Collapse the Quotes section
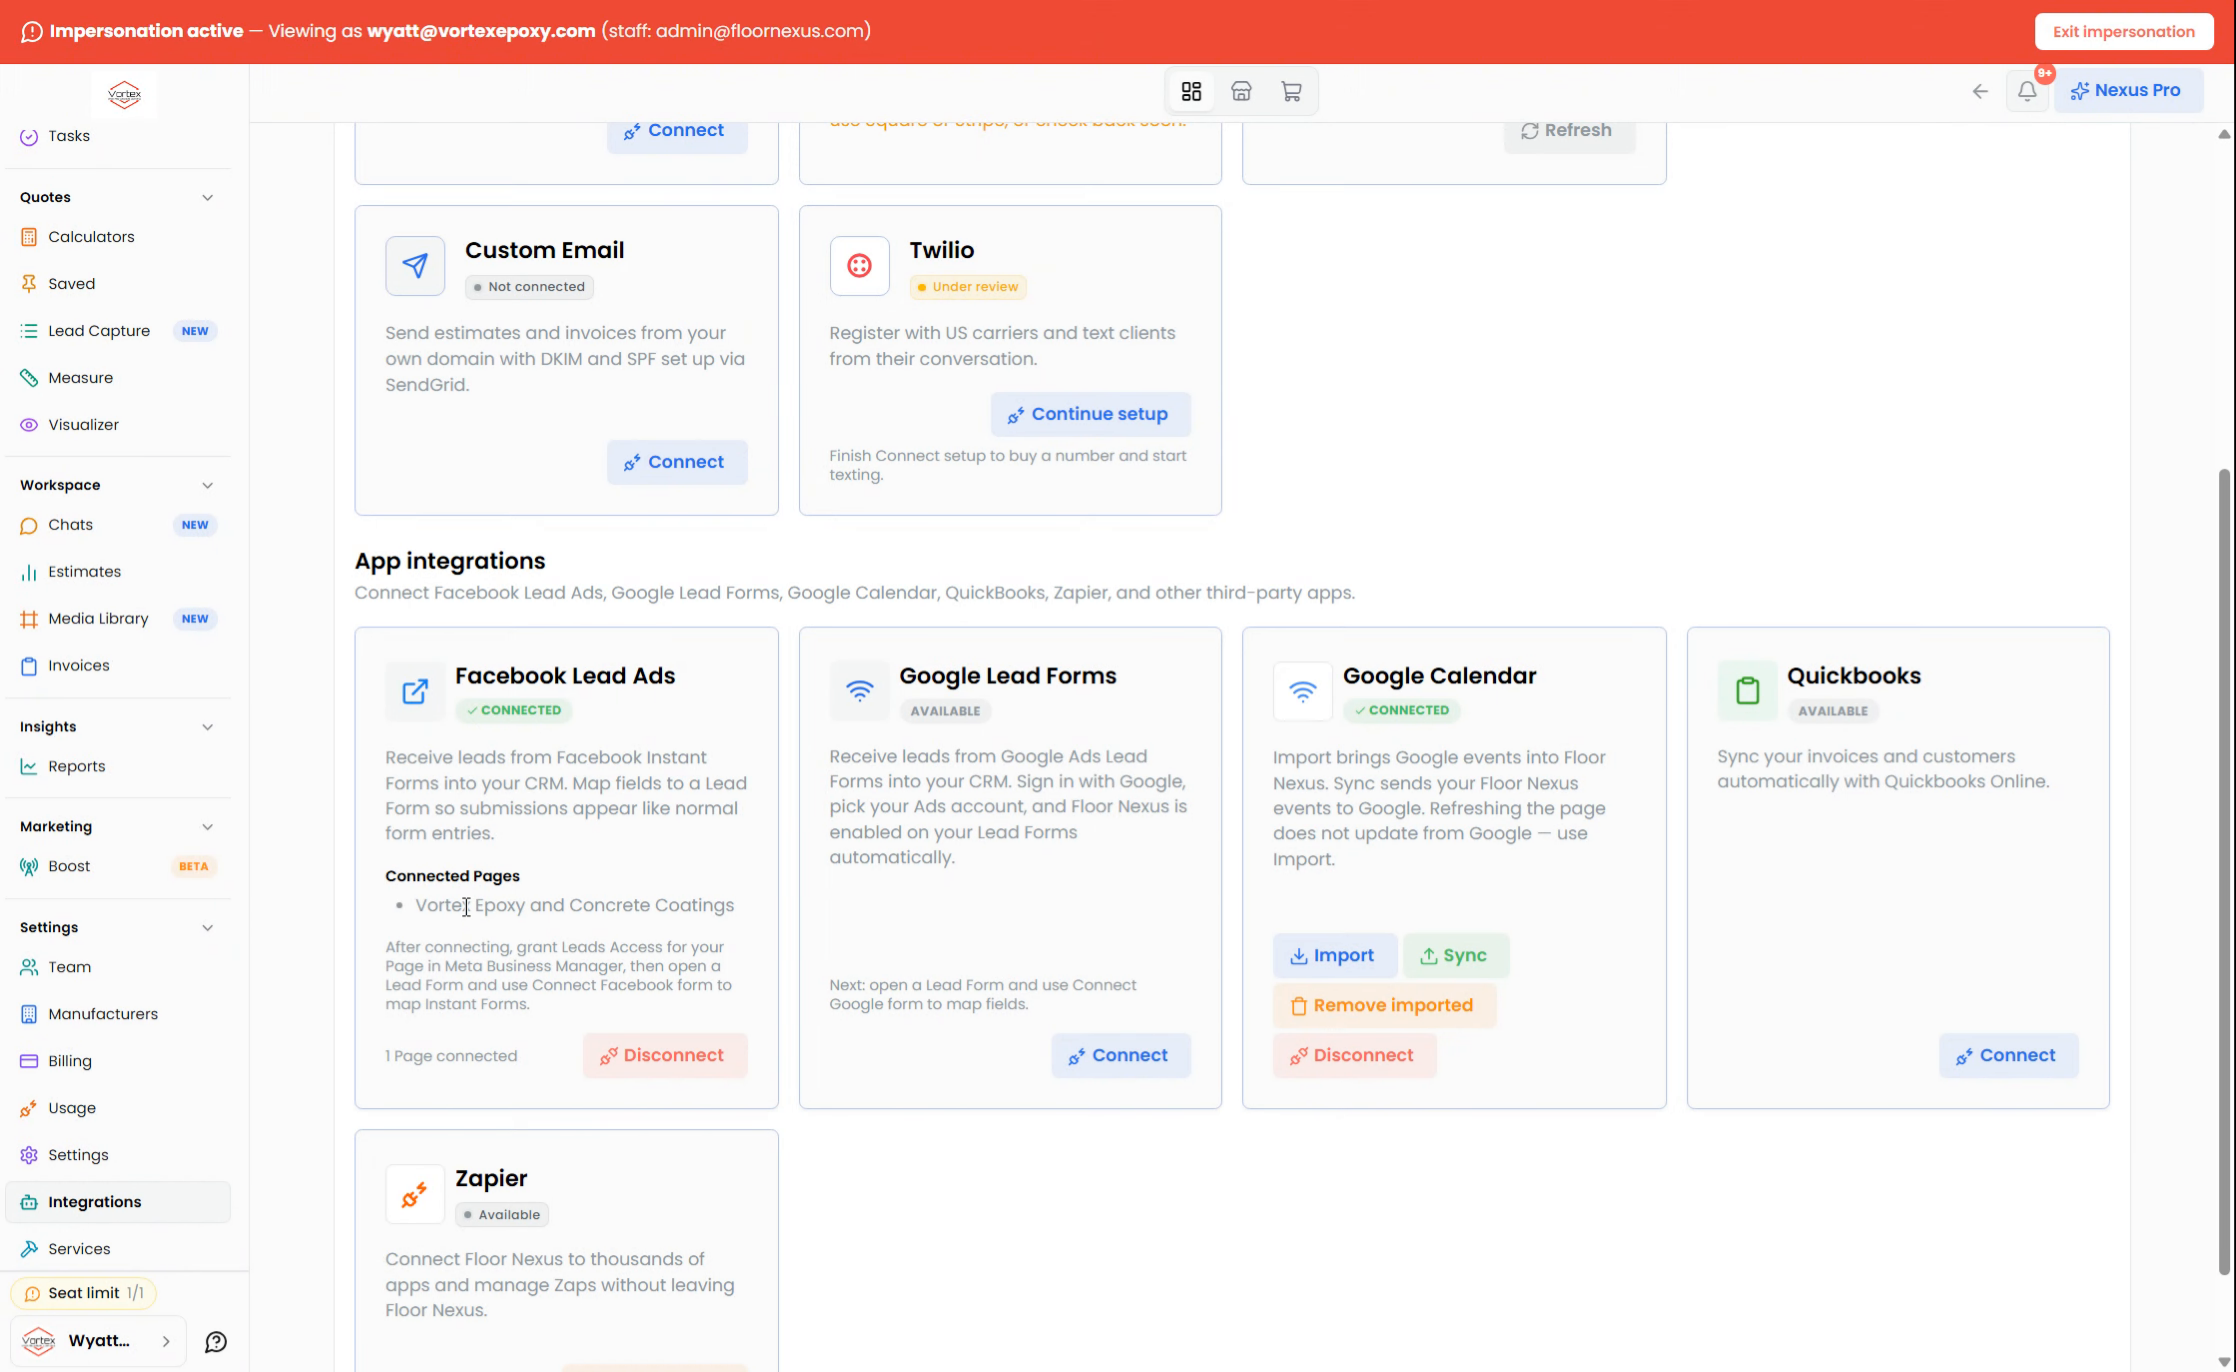 click(207, 197)
